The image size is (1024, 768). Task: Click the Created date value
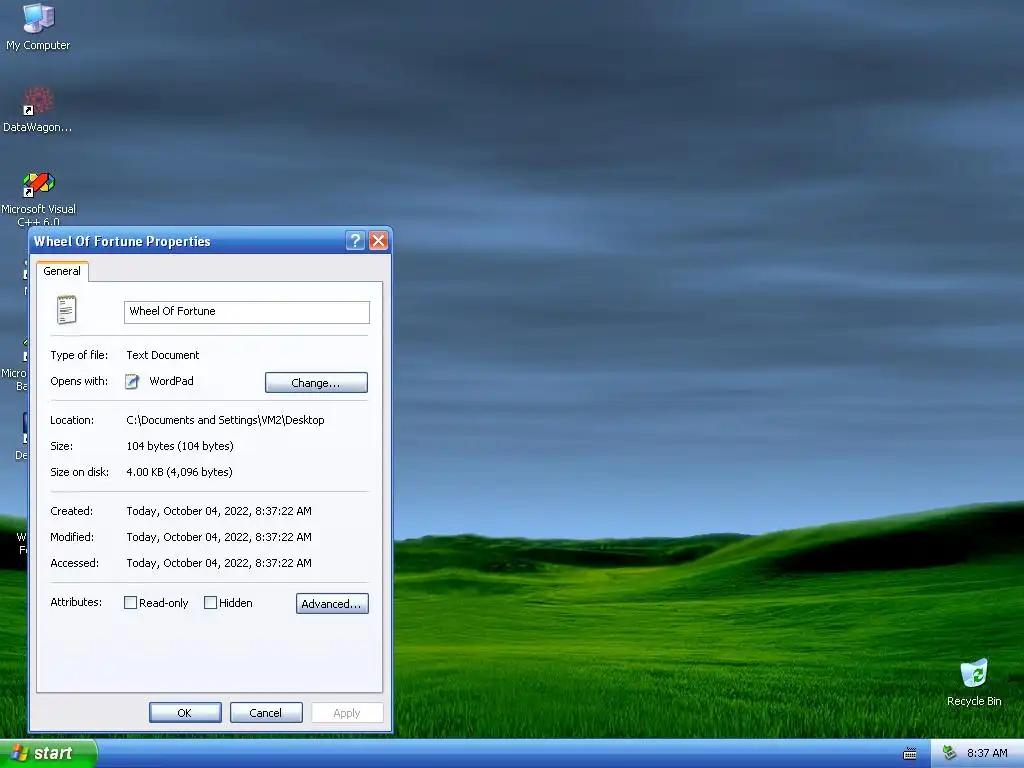pos(219,511)
